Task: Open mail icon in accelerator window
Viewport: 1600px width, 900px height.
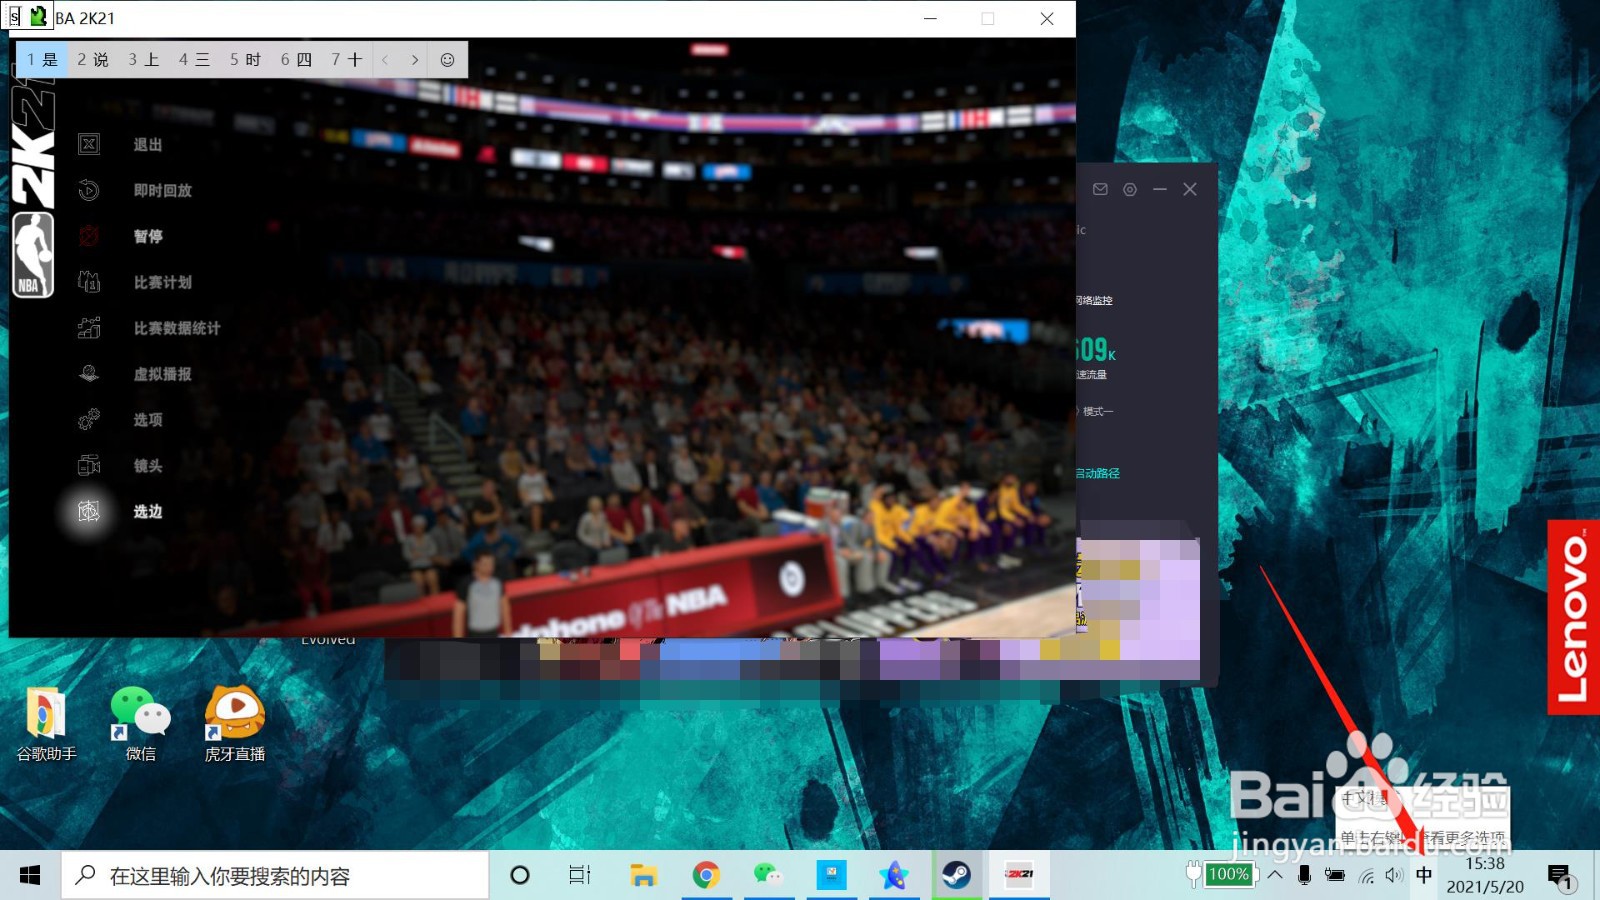Action: (x=1100, y=189)
